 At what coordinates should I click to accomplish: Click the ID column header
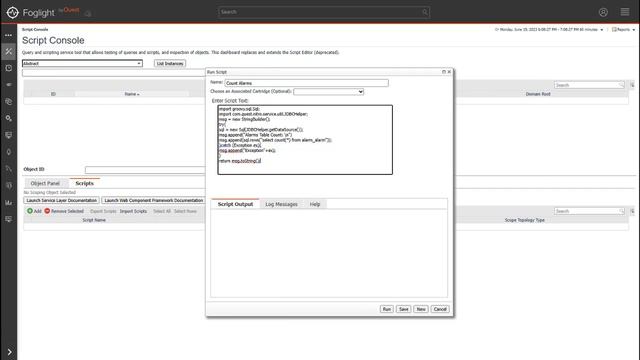53,94
